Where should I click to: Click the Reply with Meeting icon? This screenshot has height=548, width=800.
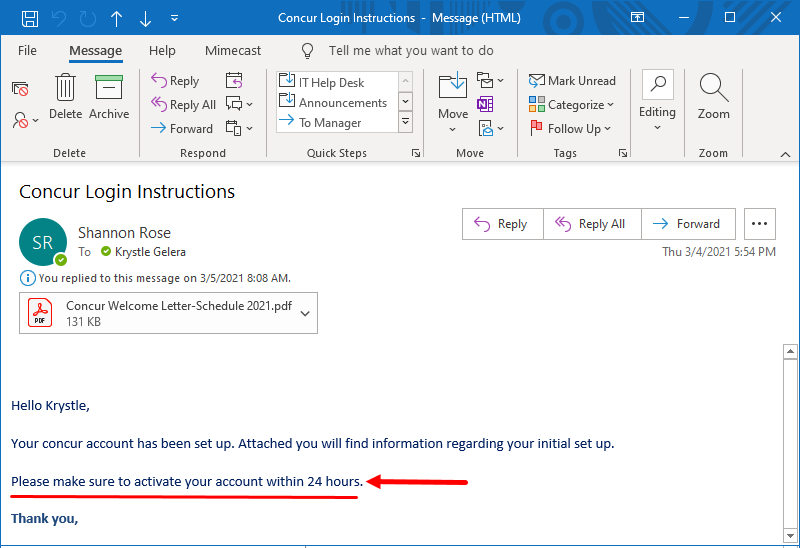pos(234,81)
